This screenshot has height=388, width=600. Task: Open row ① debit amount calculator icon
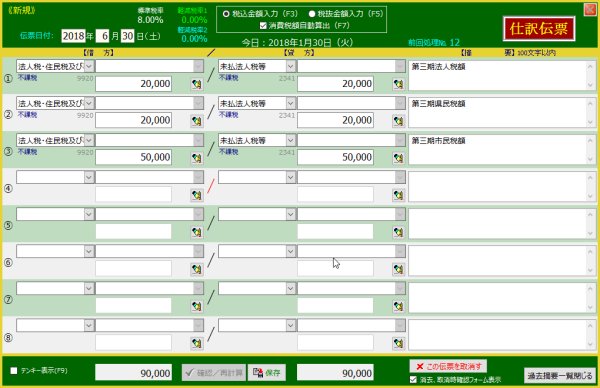tap(197, 84)
